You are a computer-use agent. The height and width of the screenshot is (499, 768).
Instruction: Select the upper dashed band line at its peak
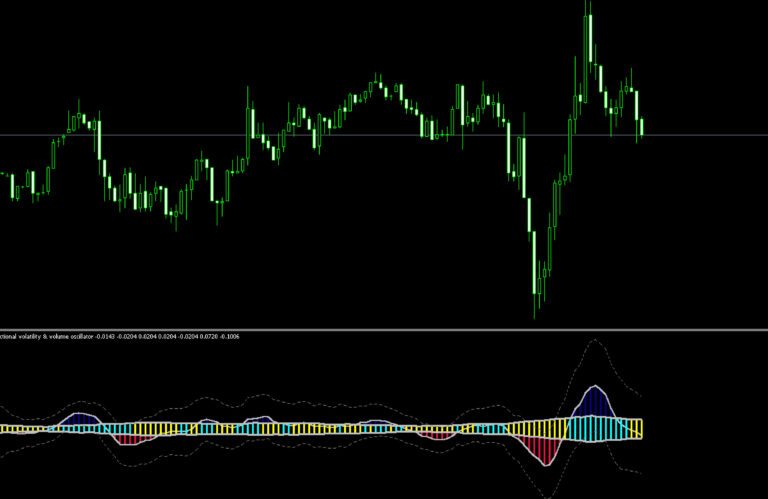click(x=595, y=339)
